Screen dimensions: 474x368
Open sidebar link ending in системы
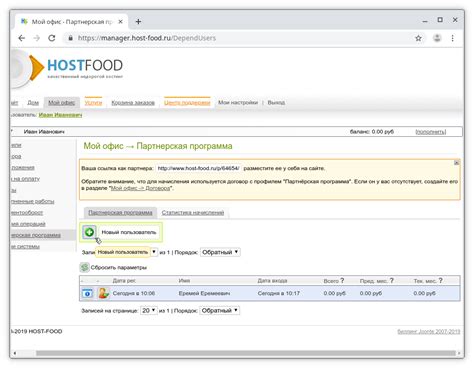[x=25, y=246]
